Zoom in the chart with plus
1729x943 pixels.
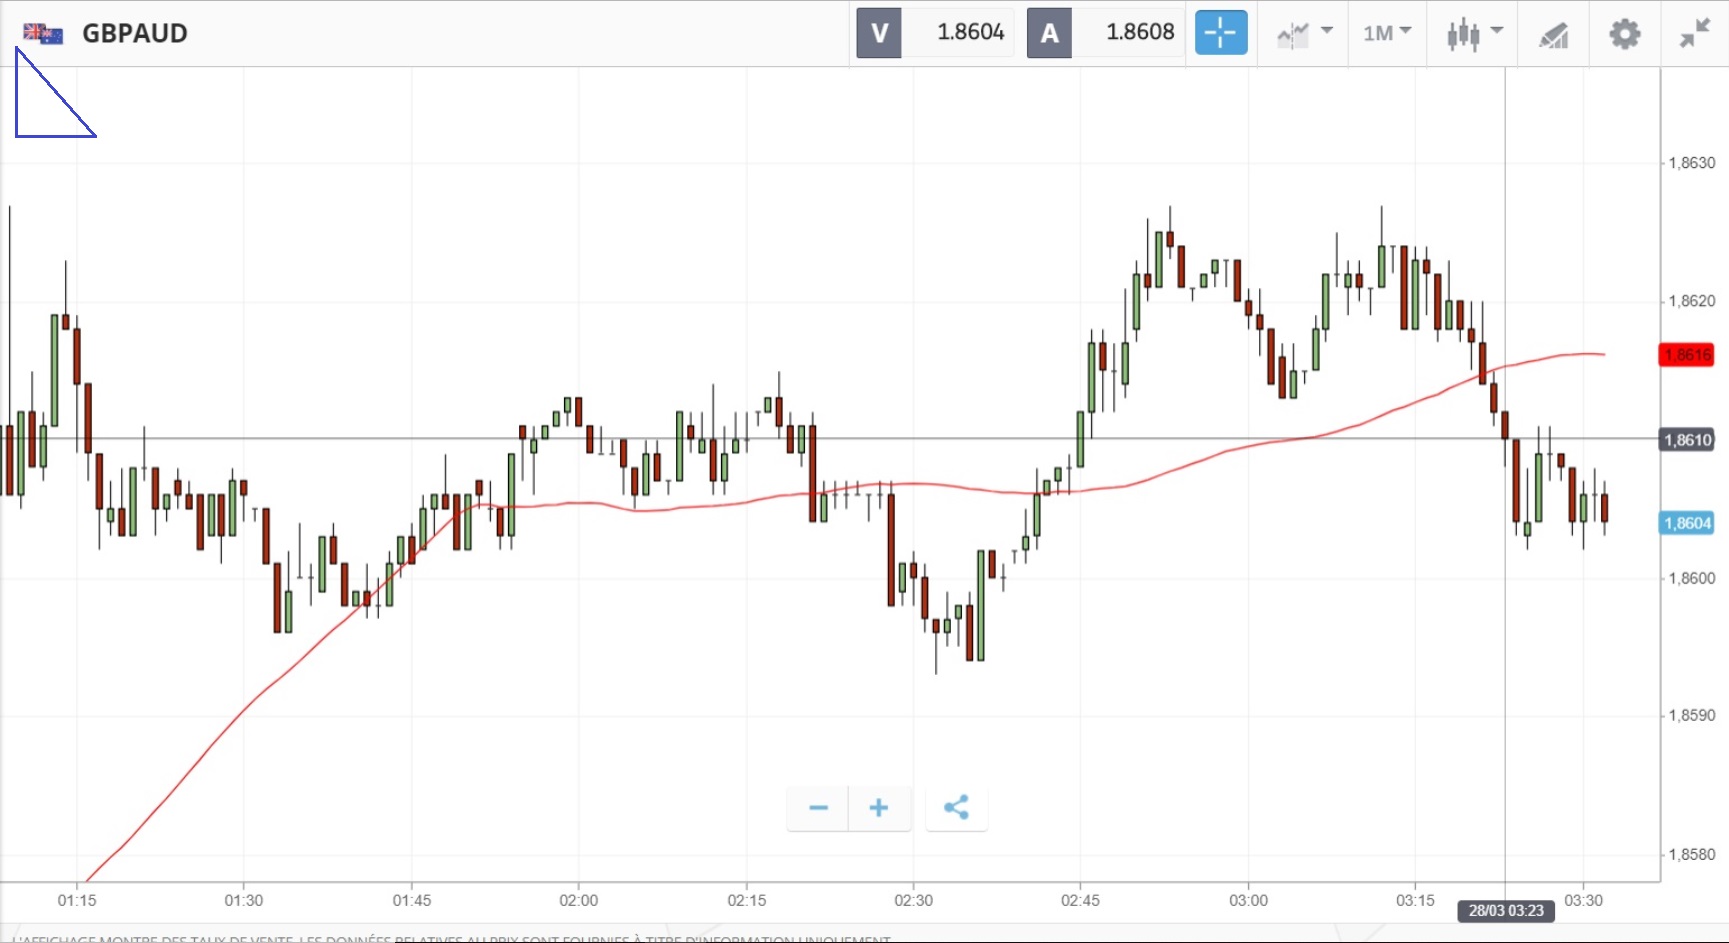pyautogui.click(x=878, y=808)
